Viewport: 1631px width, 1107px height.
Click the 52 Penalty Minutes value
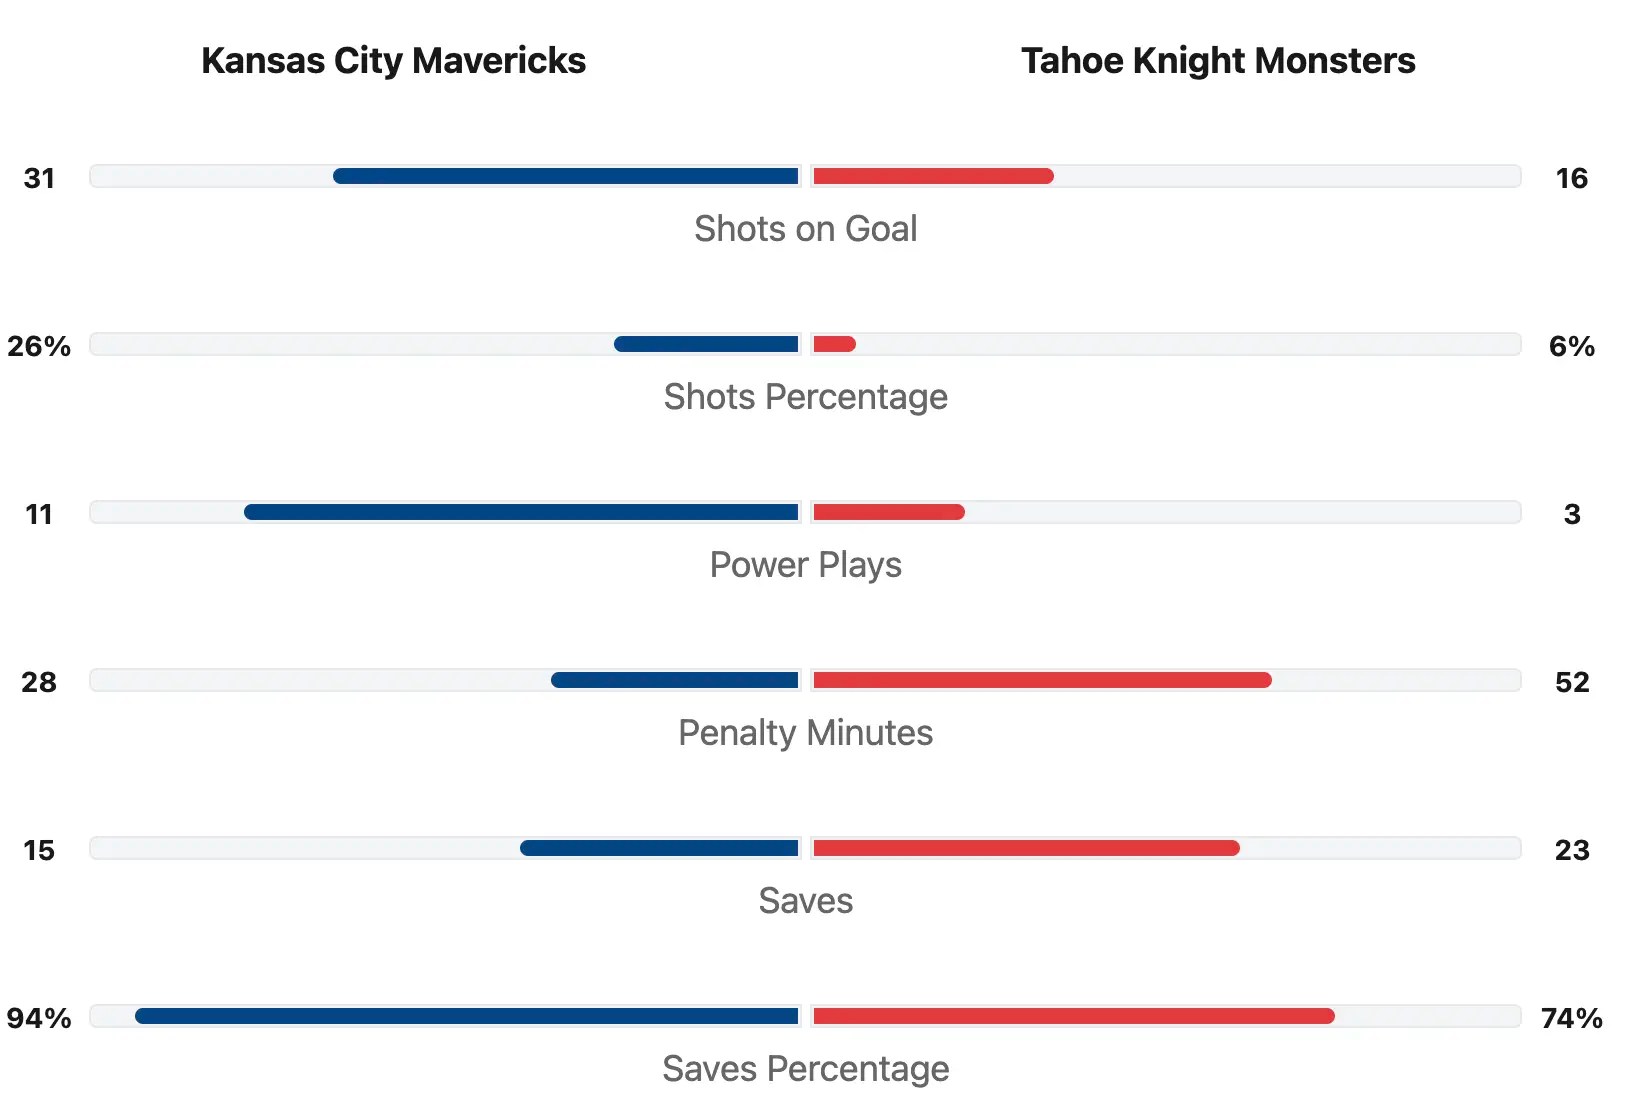point(1571,682)
